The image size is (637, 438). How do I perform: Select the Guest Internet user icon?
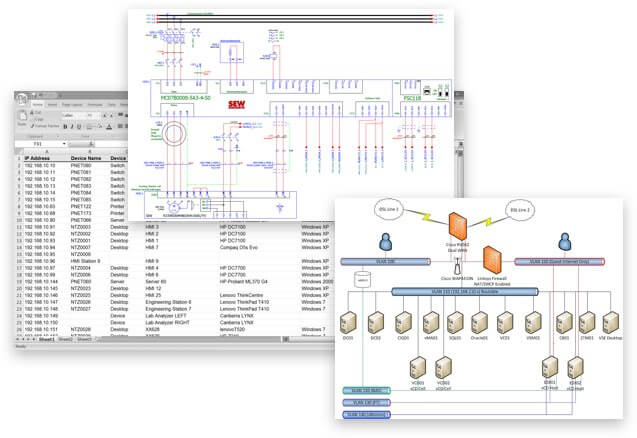point(565,241)
